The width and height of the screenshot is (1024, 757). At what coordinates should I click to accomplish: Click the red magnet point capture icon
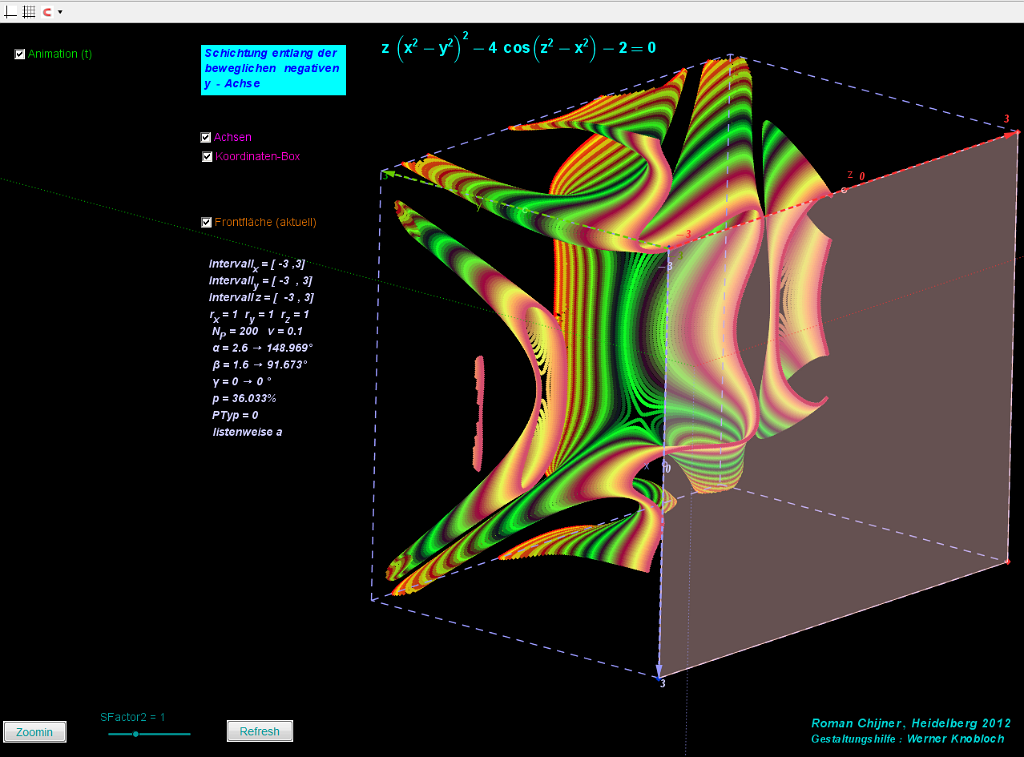[46, 12]
